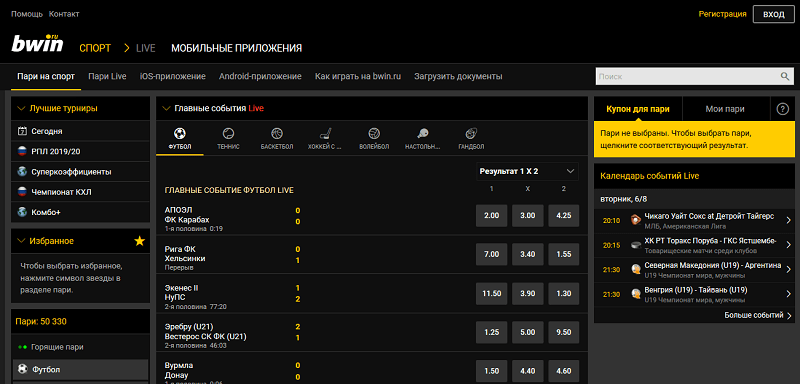Collapse the Главные события Live section
800x384 pixels.
pos(166,108)
